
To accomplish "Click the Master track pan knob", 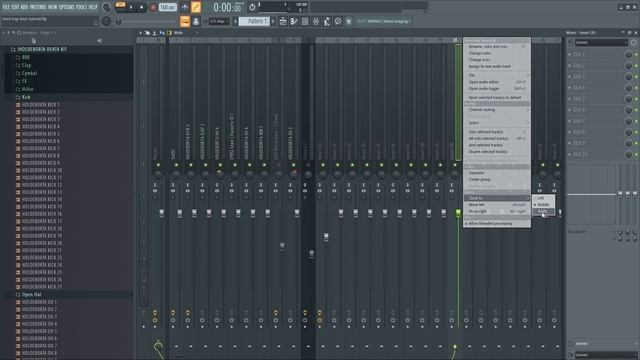I will pyautogui.click(x=158, y=175).
